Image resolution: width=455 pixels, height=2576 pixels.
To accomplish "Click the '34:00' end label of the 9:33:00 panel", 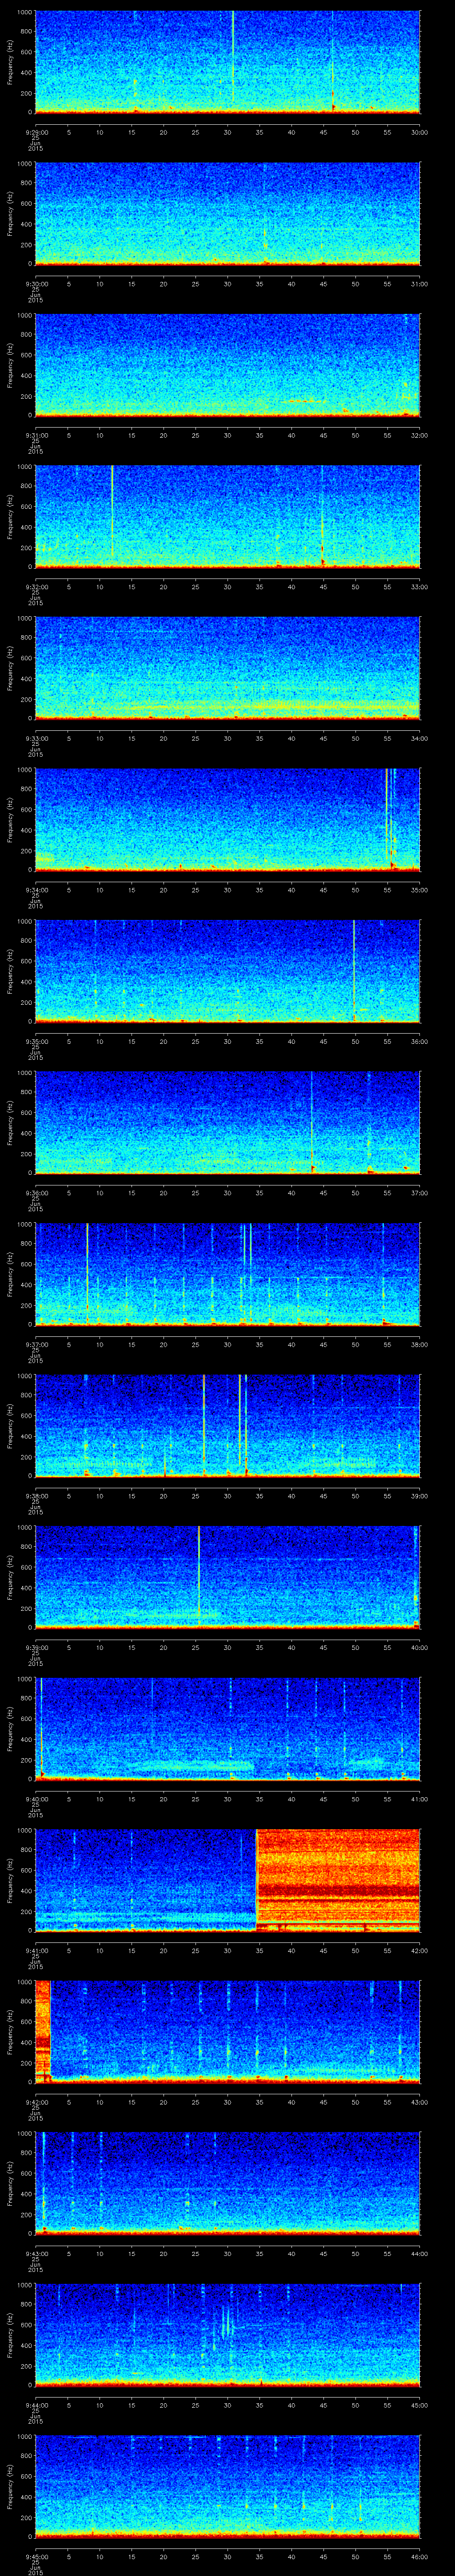I will coord(419,738).
